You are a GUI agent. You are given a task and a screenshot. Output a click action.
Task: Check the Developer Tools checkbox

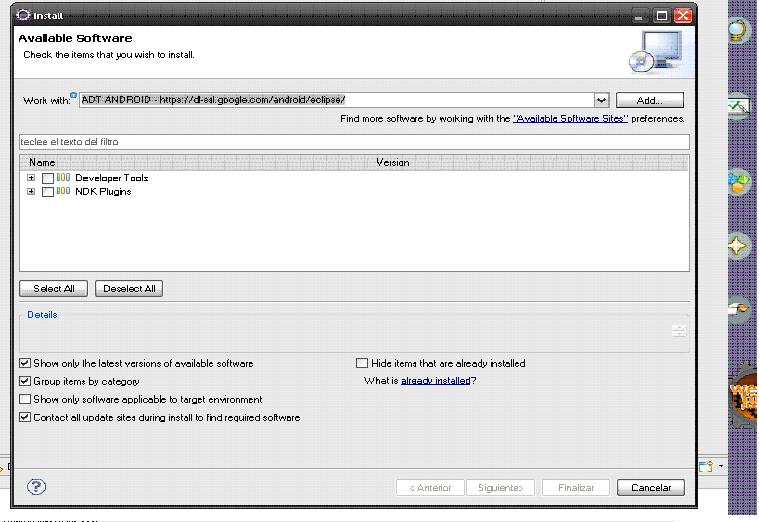47,178
